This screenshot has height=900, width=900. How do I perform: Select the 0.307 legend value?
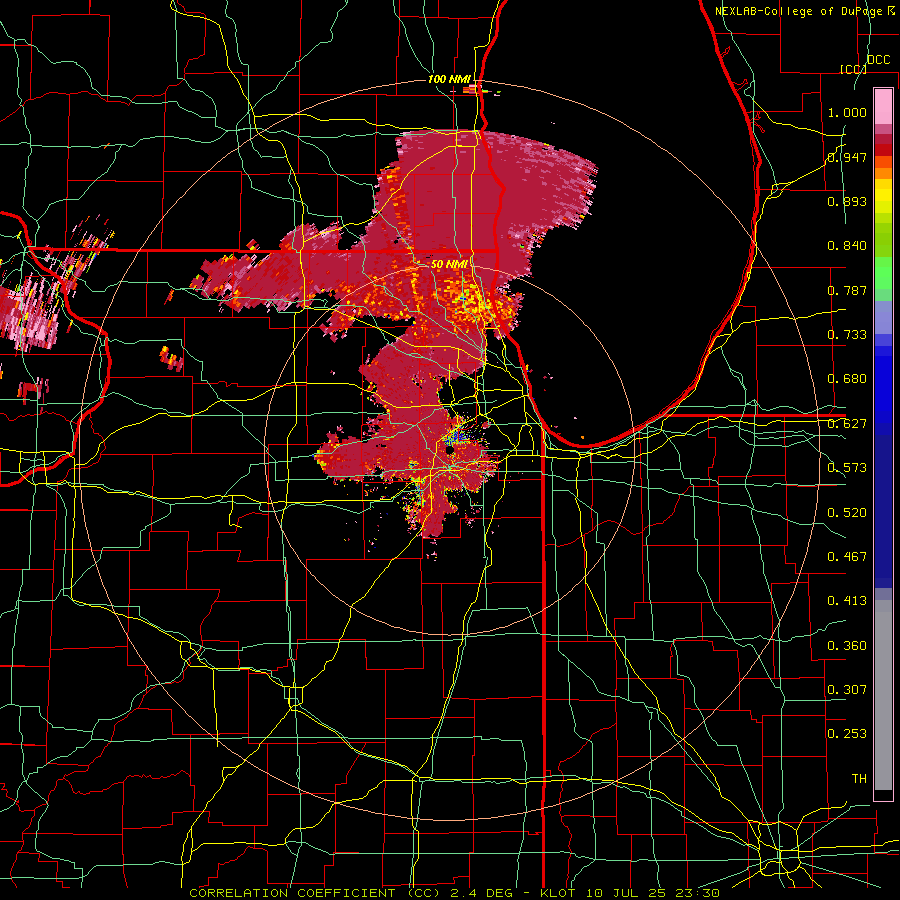click(x=847, y=690)
